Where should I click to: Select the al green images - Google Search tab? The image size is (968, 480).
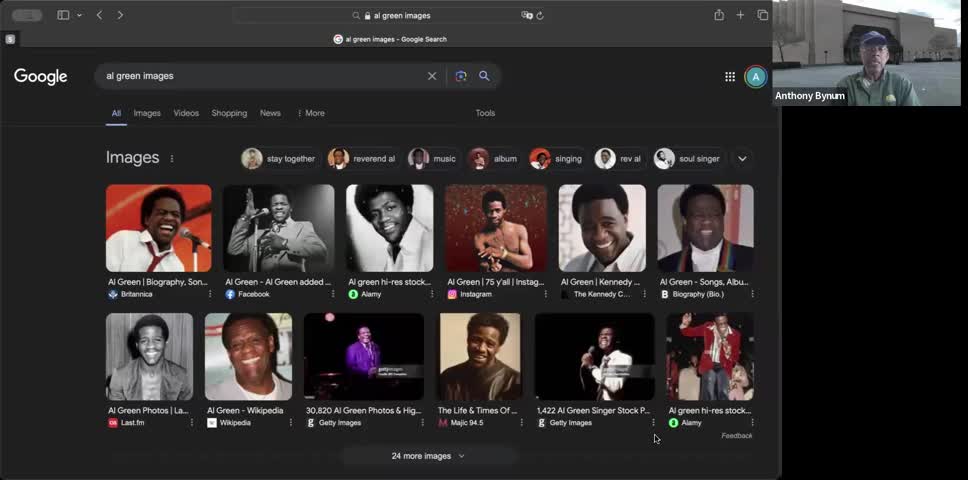pyautogui.click(x=390, y=39)
